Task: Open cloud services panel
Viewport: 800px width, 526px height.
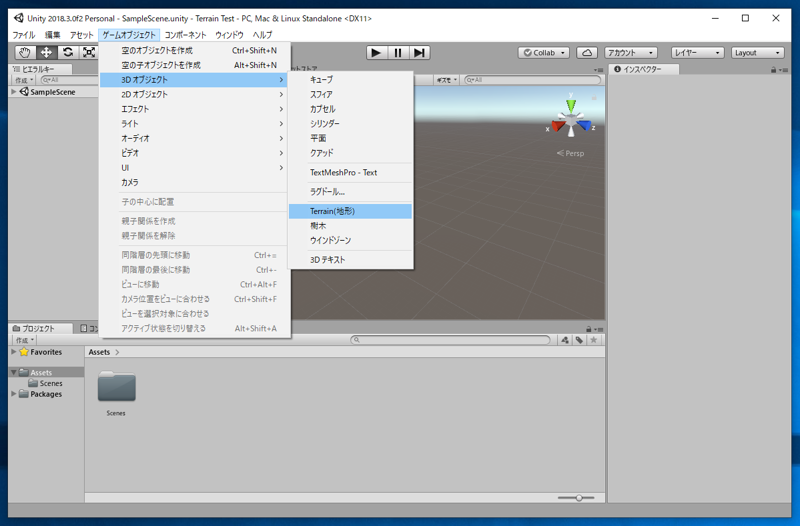Action: click(x=587, y=53)
